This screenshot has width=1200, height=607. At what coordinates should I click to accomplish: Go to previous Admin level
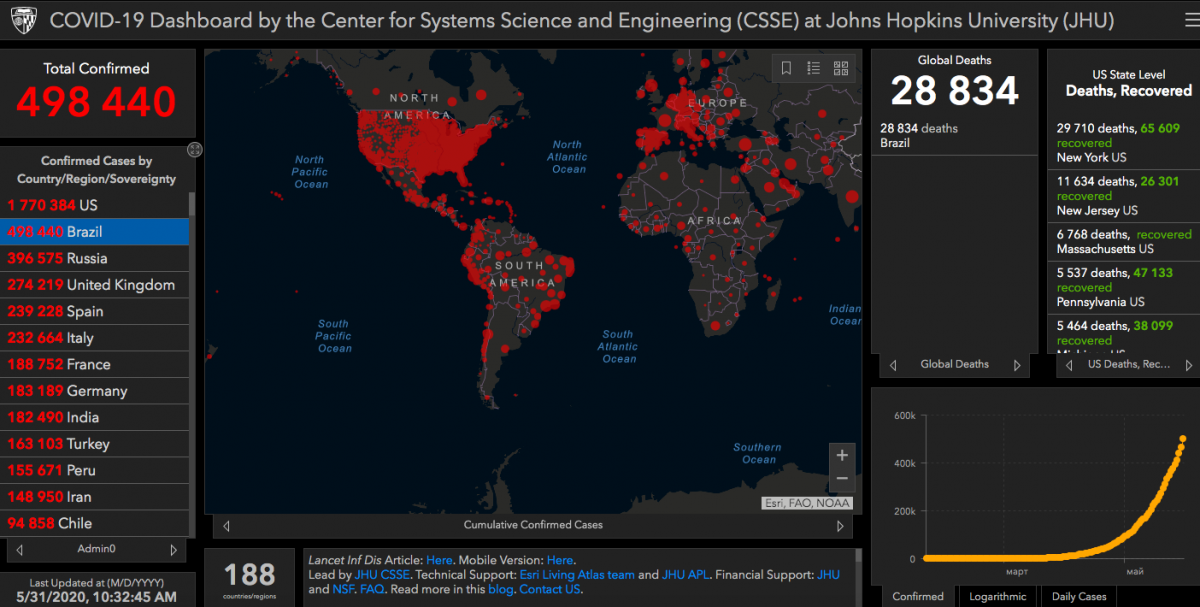coord(20,550)
